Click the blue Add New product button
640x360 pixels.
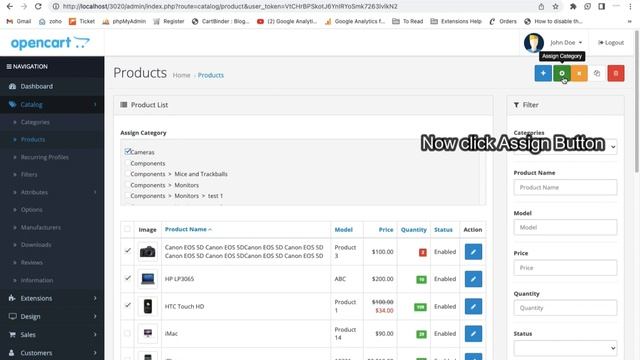pyautogui.click(x=543, y=73)
